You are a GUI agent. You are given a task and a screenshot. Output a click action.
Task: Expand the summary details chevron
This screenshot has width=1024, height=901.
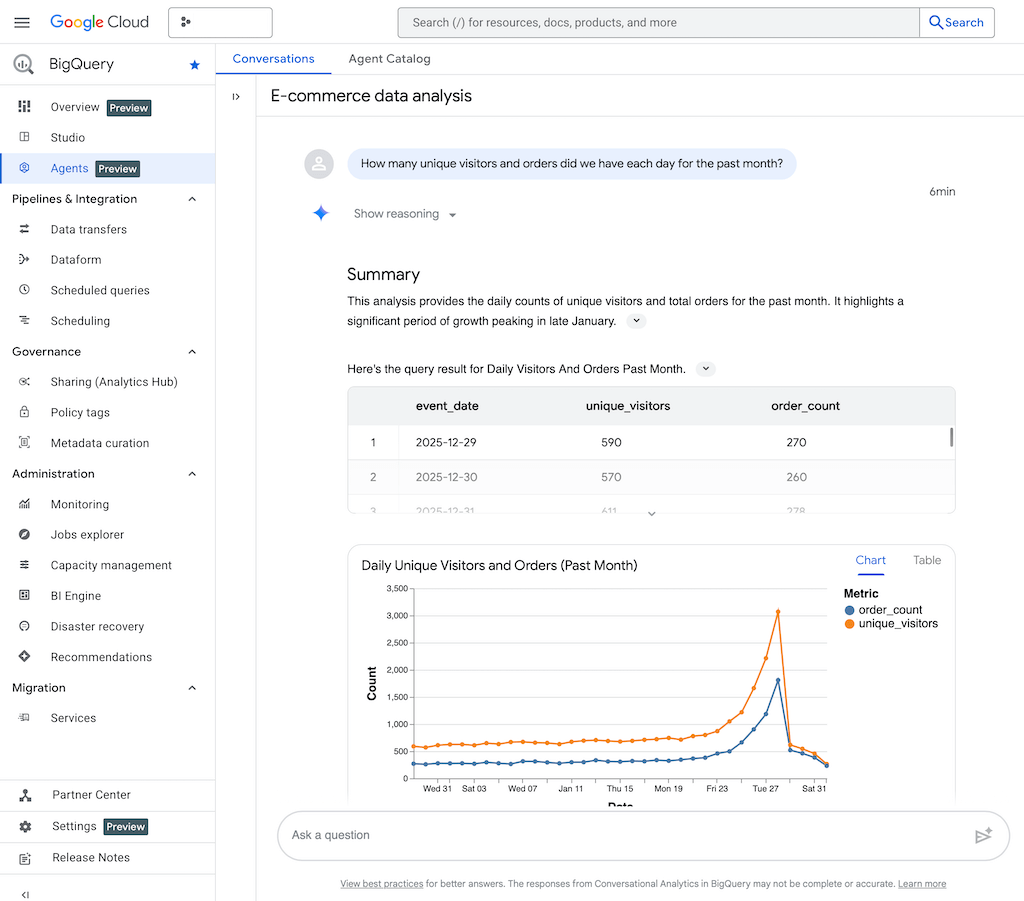point(636,322)
